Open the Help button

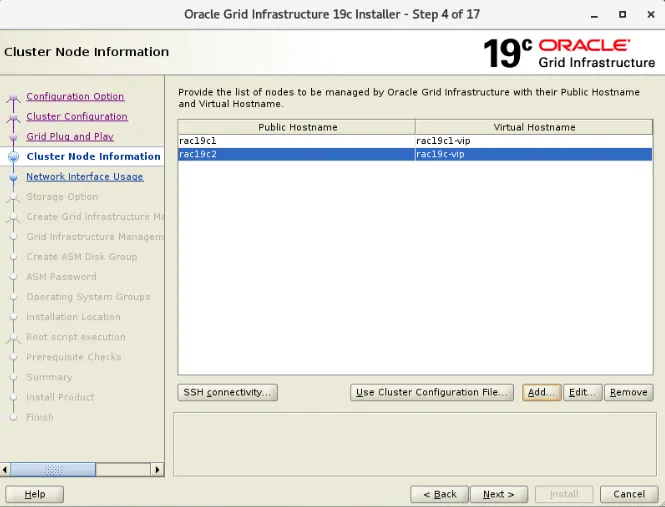[35, 494]
